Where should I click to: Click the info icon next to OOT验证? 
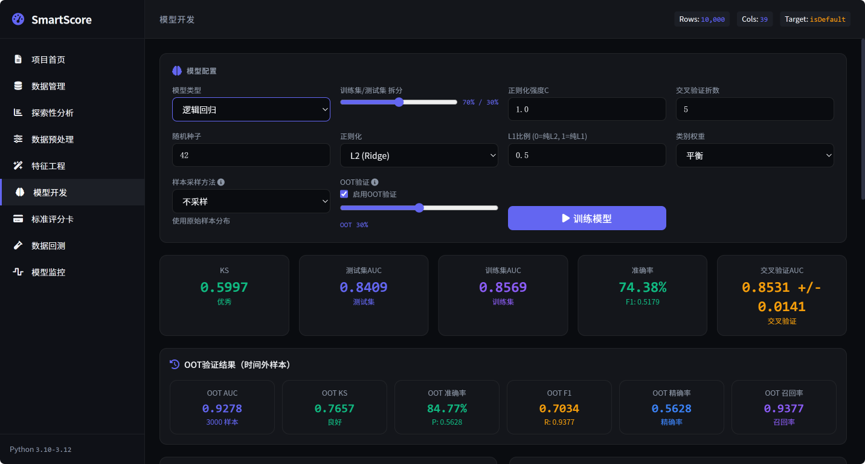tap(375, 182)
